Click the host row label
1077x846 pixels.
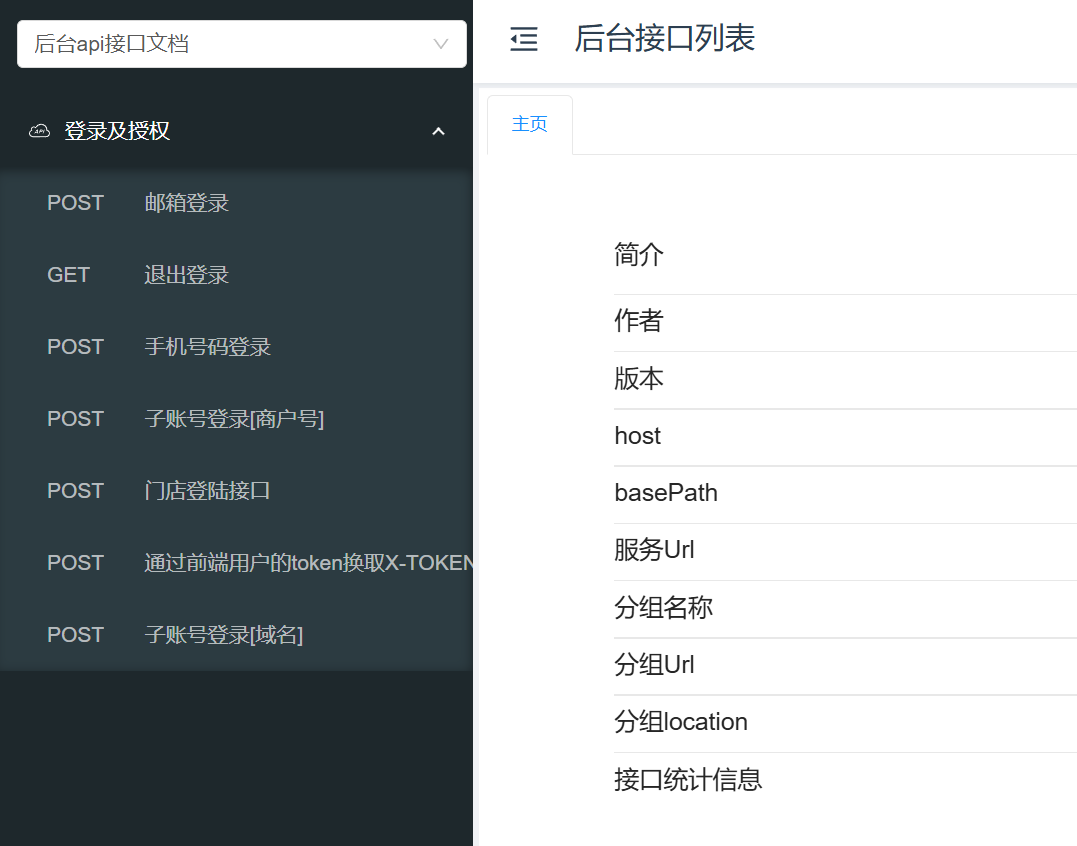coord(638,436)
